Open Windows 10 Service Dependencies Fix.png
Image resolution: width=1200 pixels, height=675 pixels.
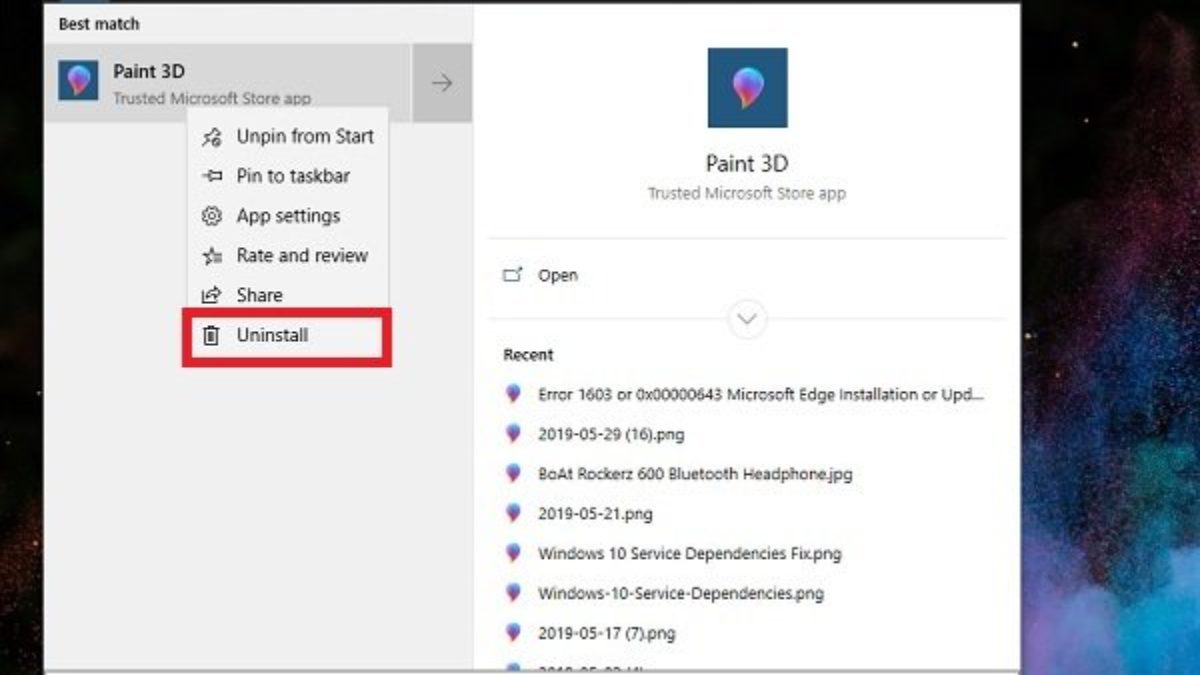point(690,553)
